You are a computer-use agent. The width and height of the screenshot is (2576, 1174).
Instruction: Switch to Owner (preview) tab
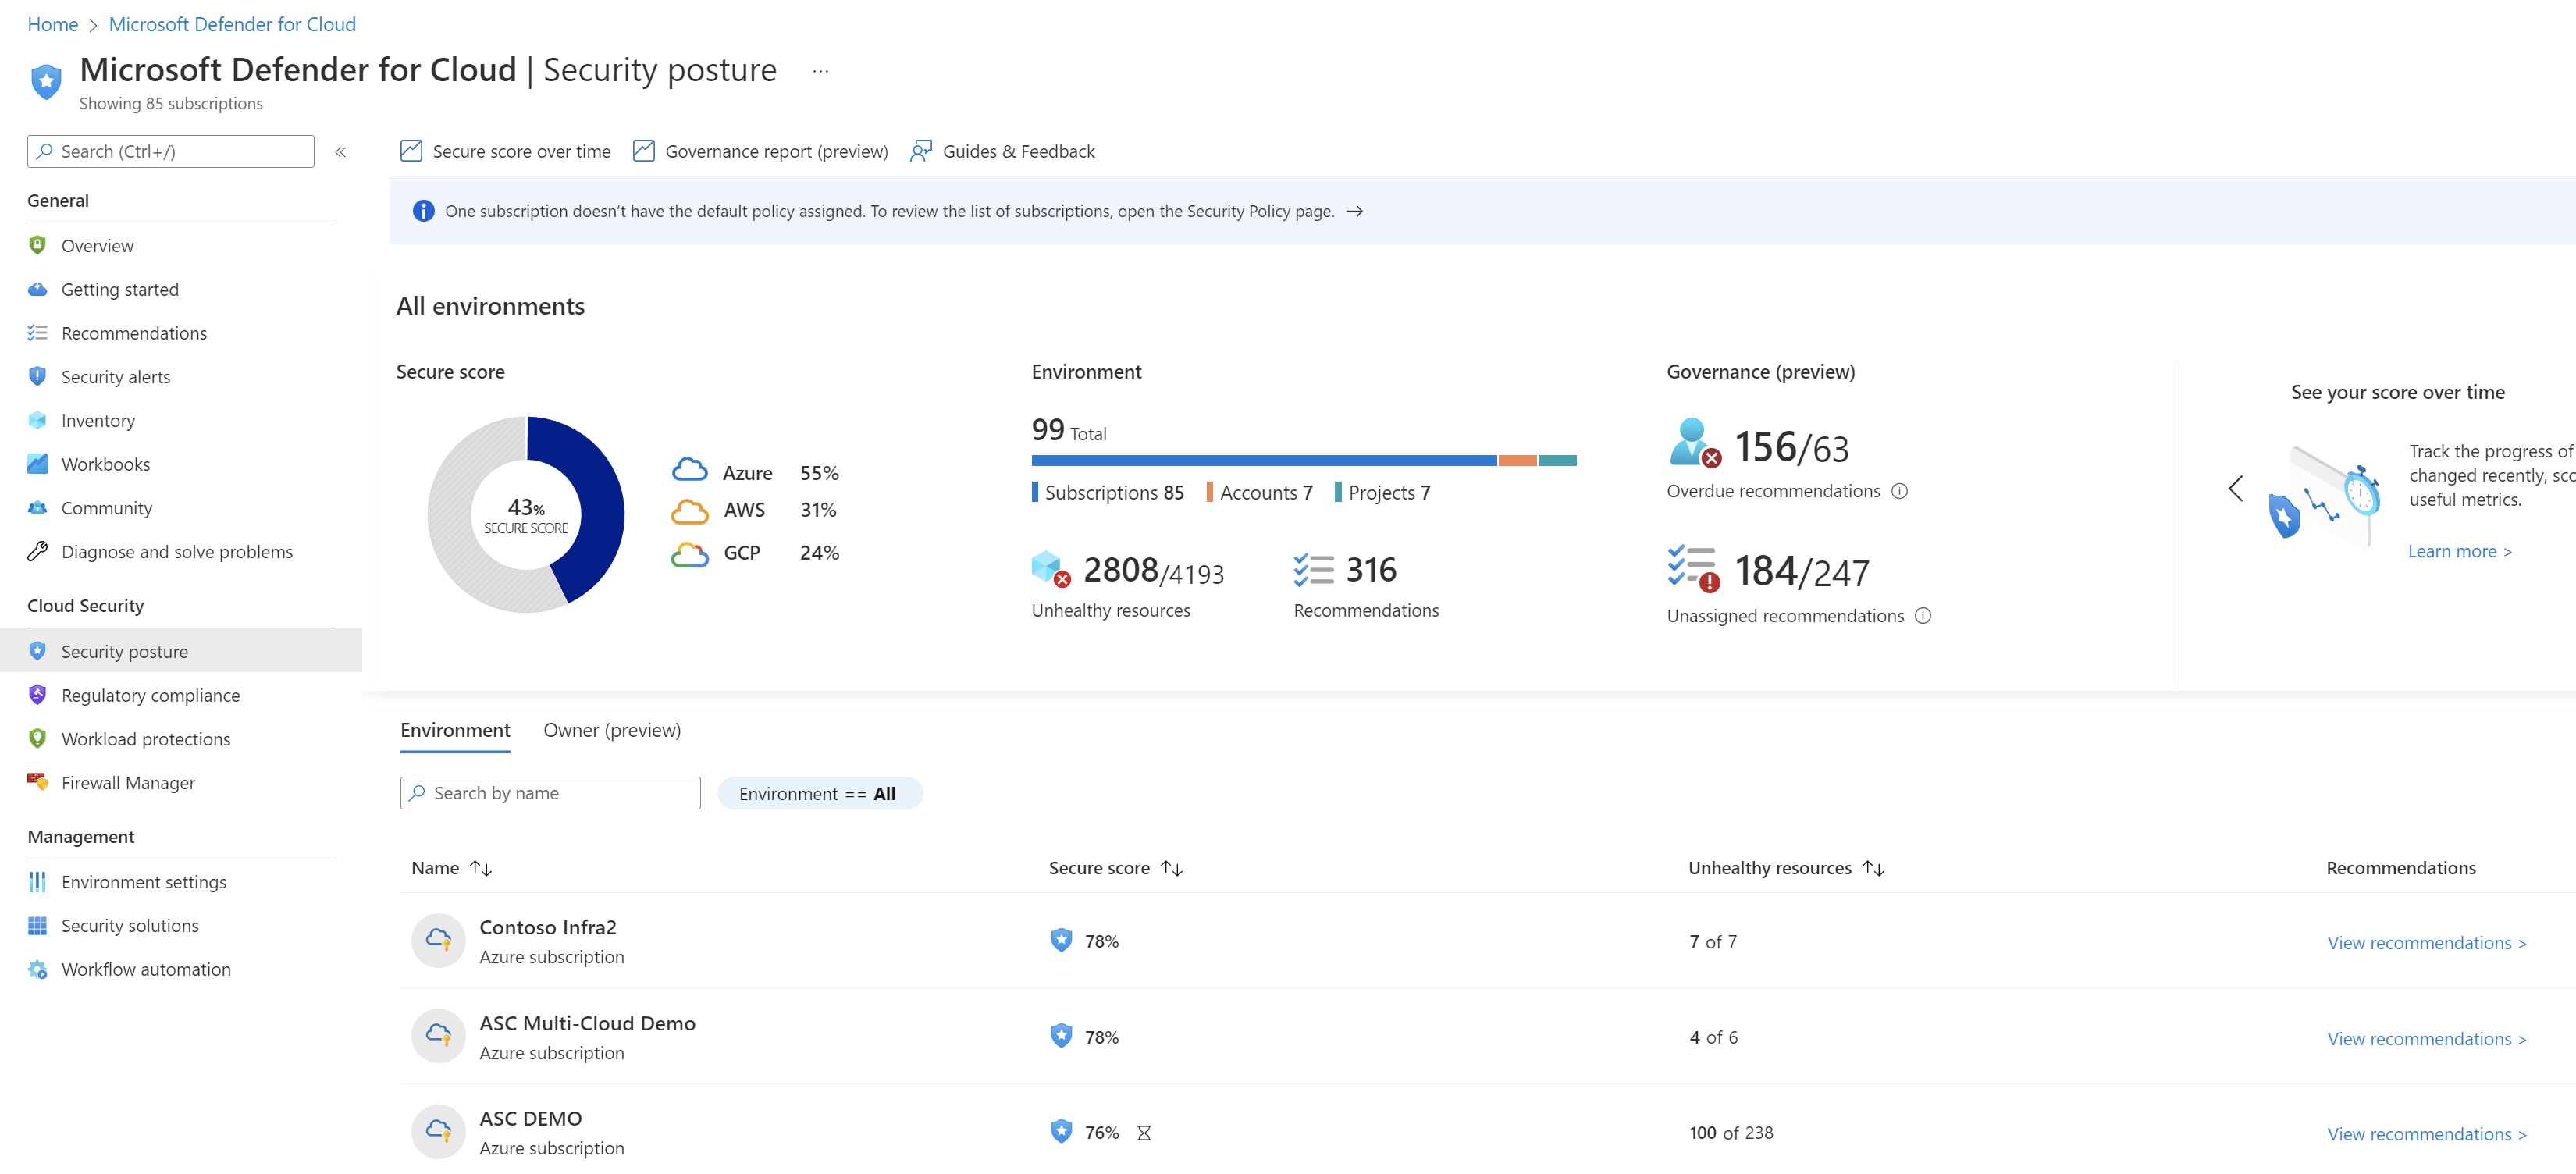(x=611, y=730)
